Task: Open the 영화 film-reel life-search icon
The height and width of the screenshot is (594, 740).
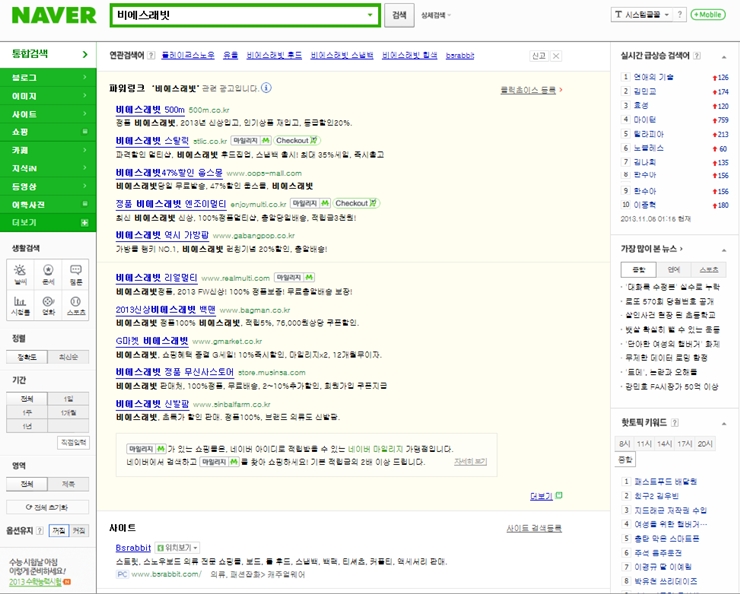Action: pyautogui.click(x=48, y=305)
